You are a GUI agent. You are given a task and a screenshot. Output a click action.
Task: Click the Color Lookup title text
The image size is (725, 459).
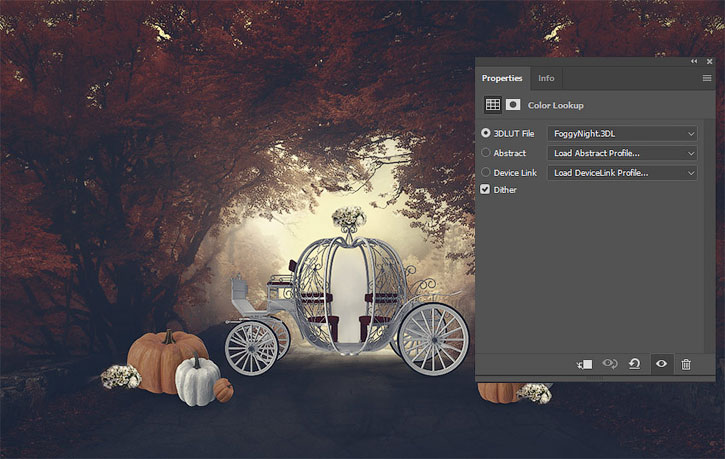(x=555, y=105)
